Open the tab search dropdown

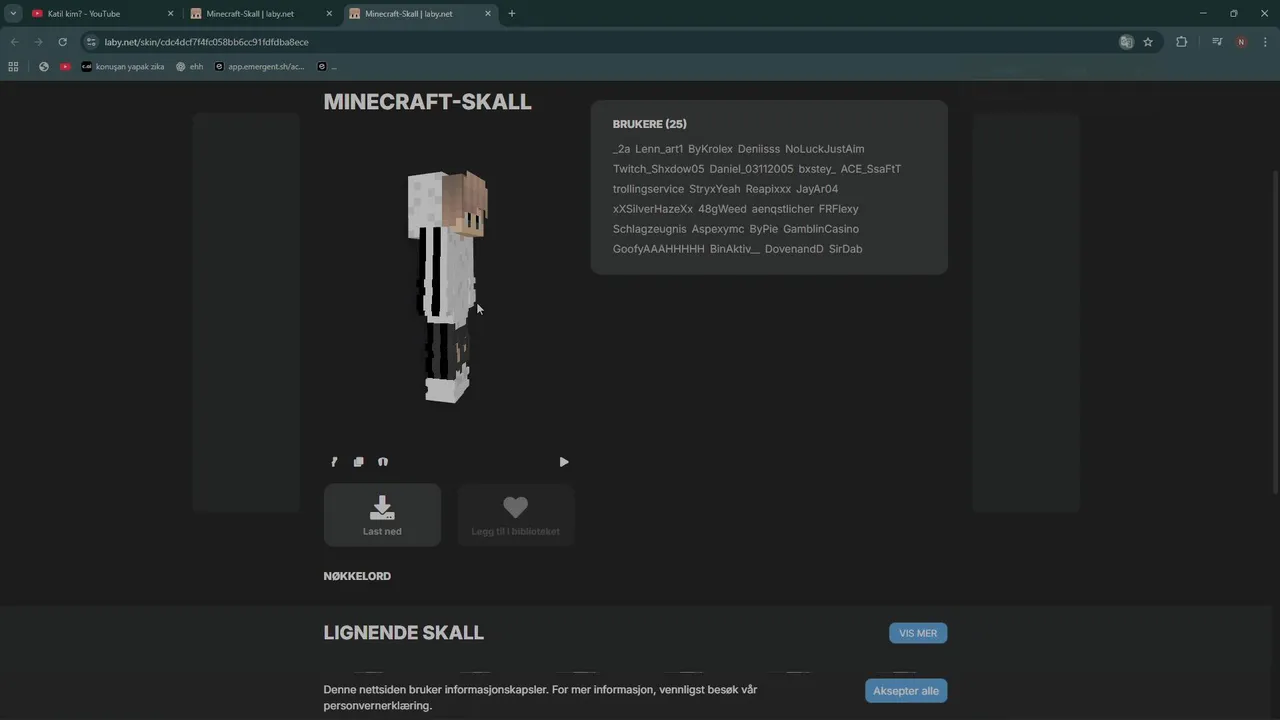(13, 14)
